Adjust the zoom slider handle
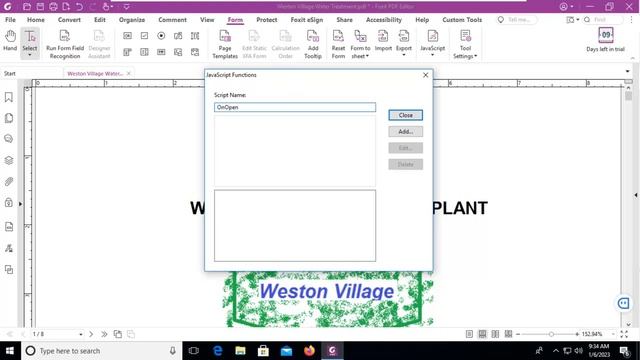640x360 pixels. (x=551, y=334)
